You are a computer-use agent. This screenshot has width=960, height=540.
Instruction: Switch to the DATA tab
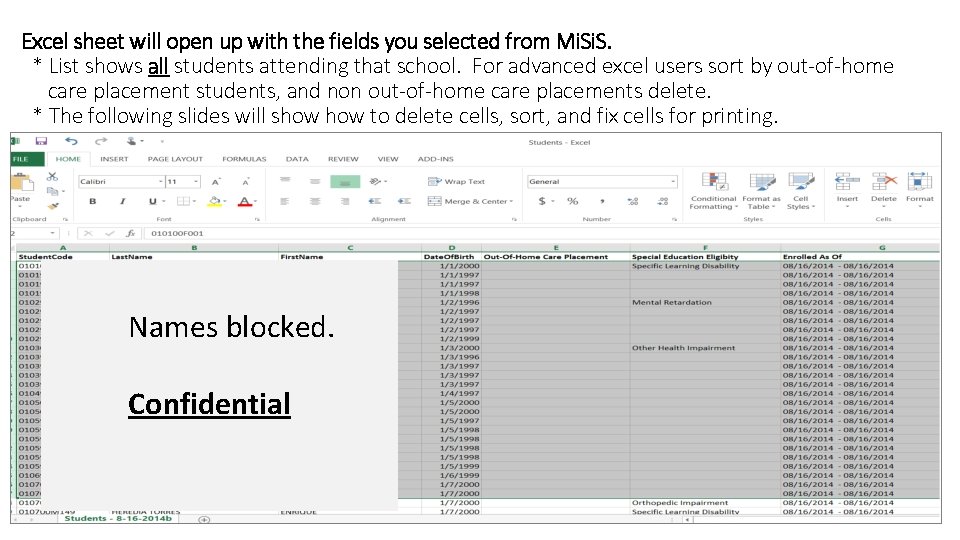click(x=297, y=159)
